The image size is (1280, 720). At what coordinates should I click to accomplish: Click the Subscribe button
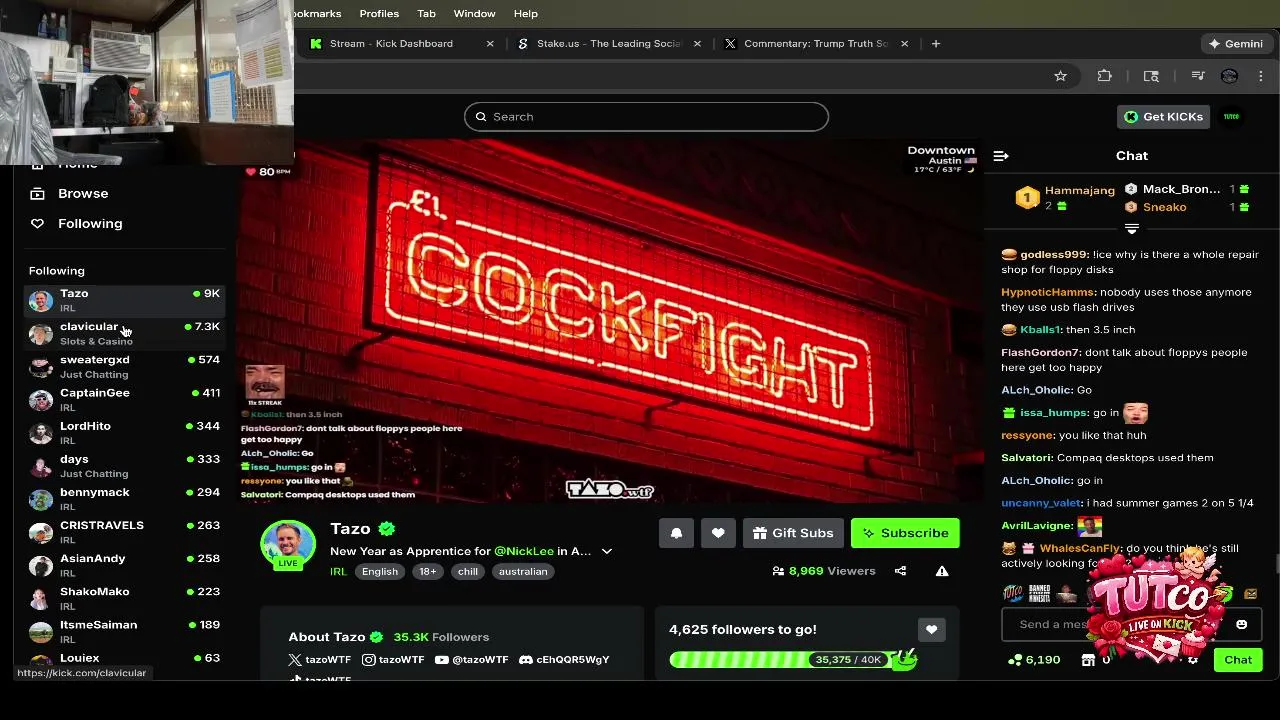(x=905, y=533)
